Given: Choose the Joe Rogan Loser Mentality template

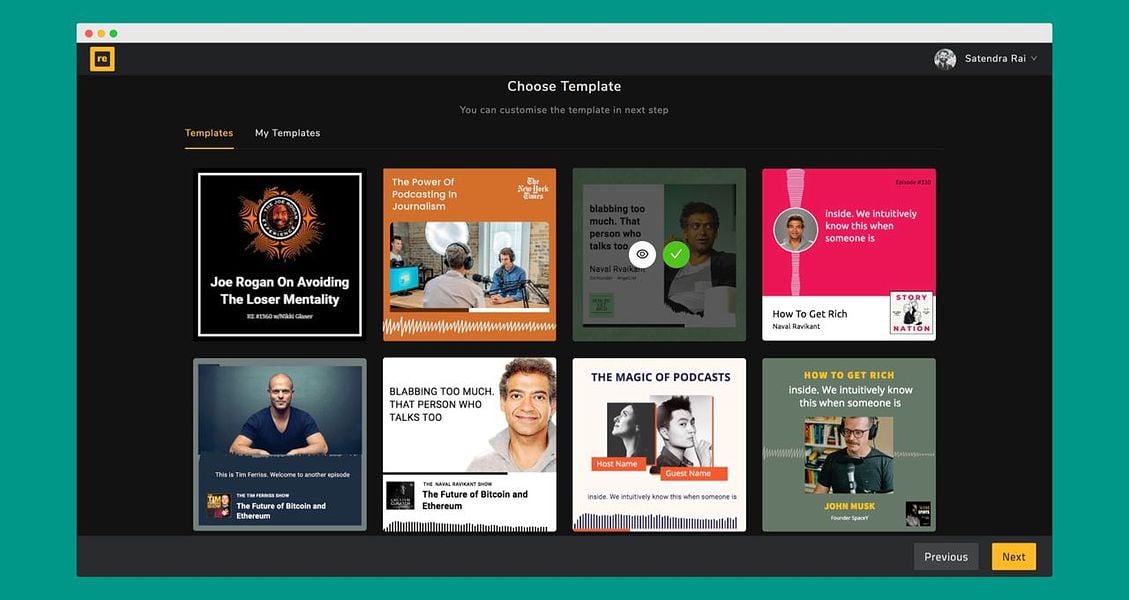Looking at the screenshot, I should (280, 254).
